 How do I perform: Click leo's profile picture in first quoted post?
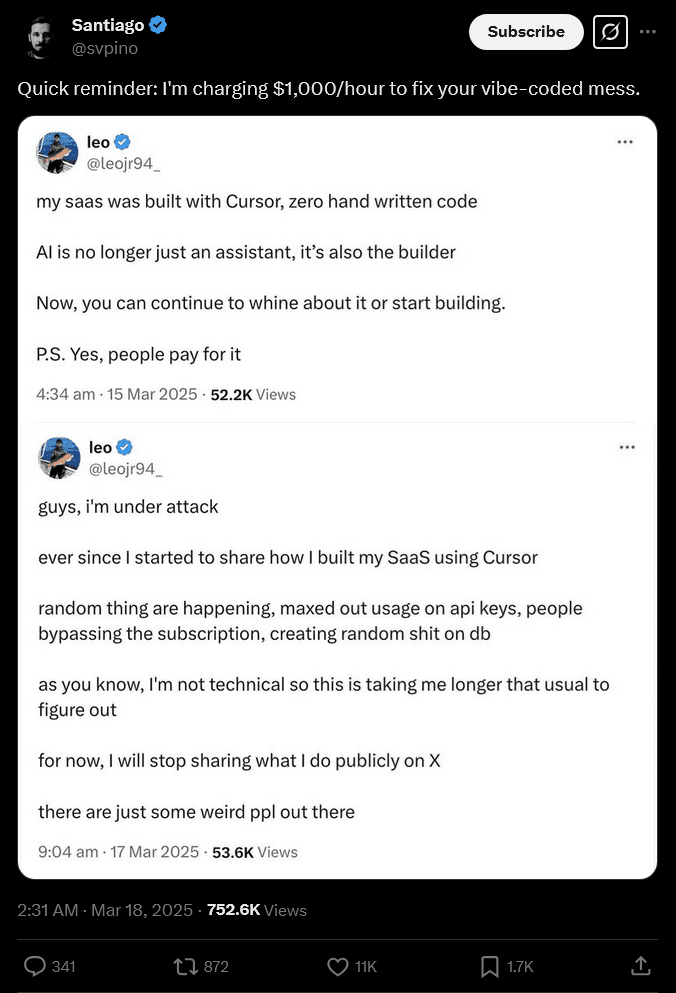point(58,152)
